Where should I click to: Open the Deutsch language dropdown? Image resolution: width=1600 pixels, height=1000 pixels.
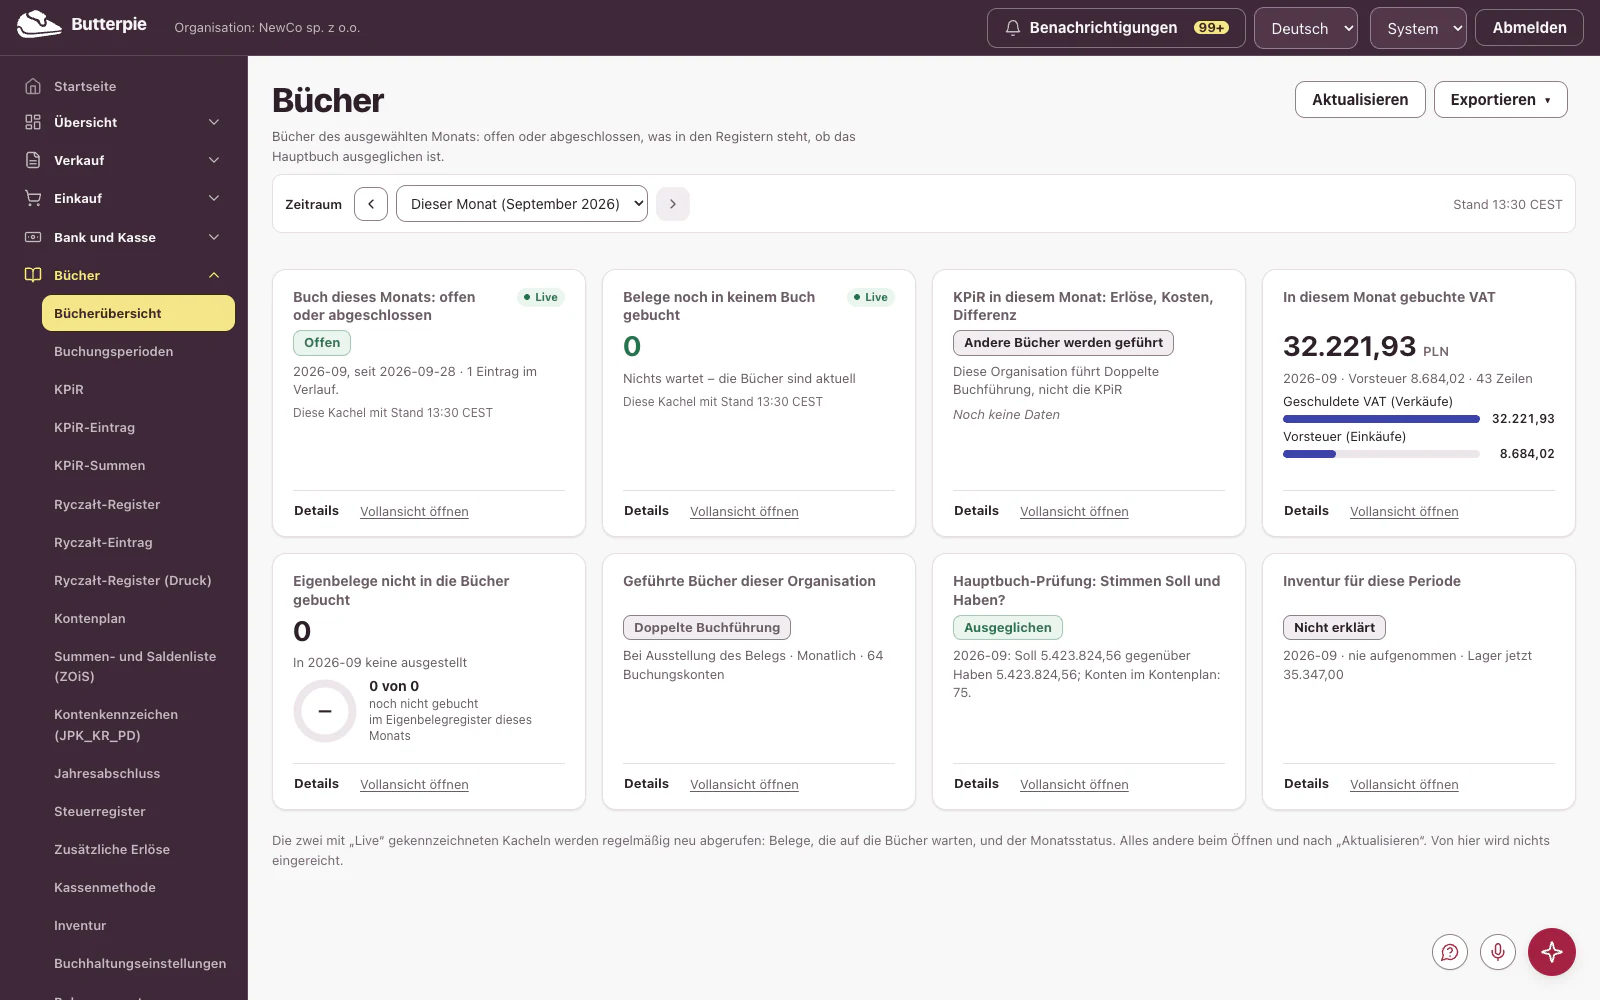click(1306, 28)
